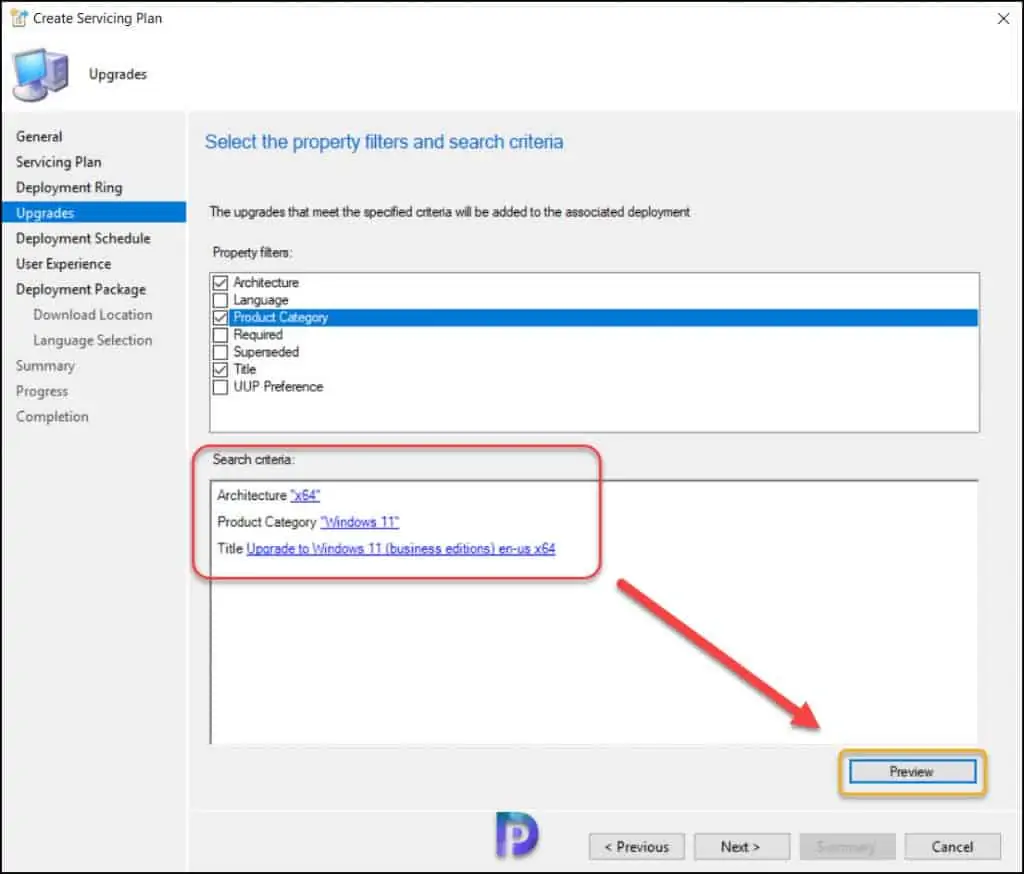This screenshot has height=874, width=1024.
Task: Select Deployment Ring step
Action: 69,187
